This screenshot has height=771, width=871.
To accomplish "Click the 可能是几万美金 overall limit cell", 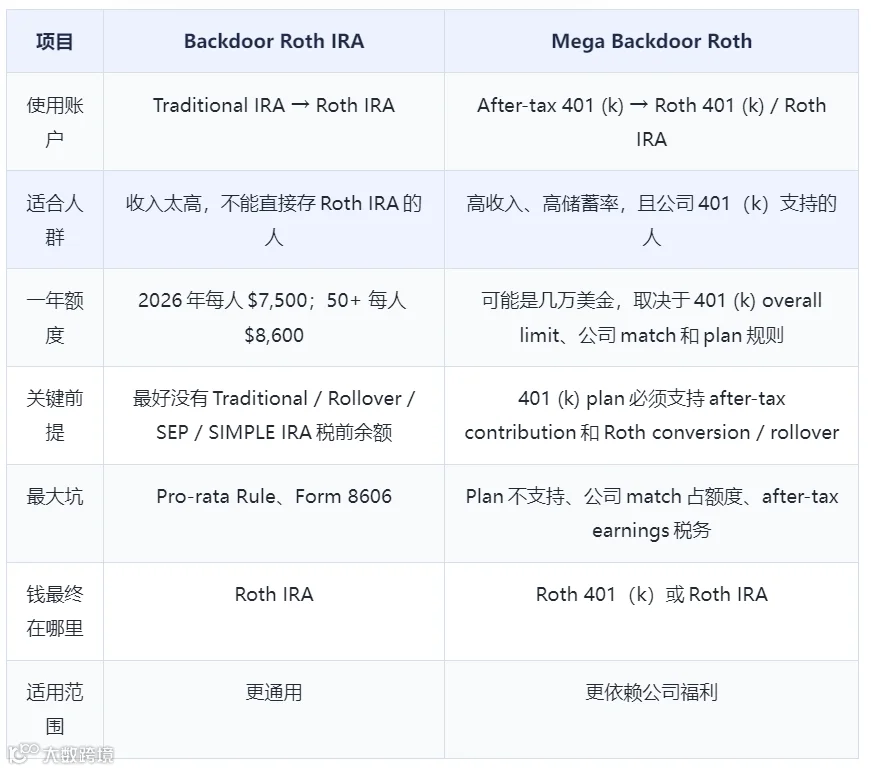I will [651, 318].
